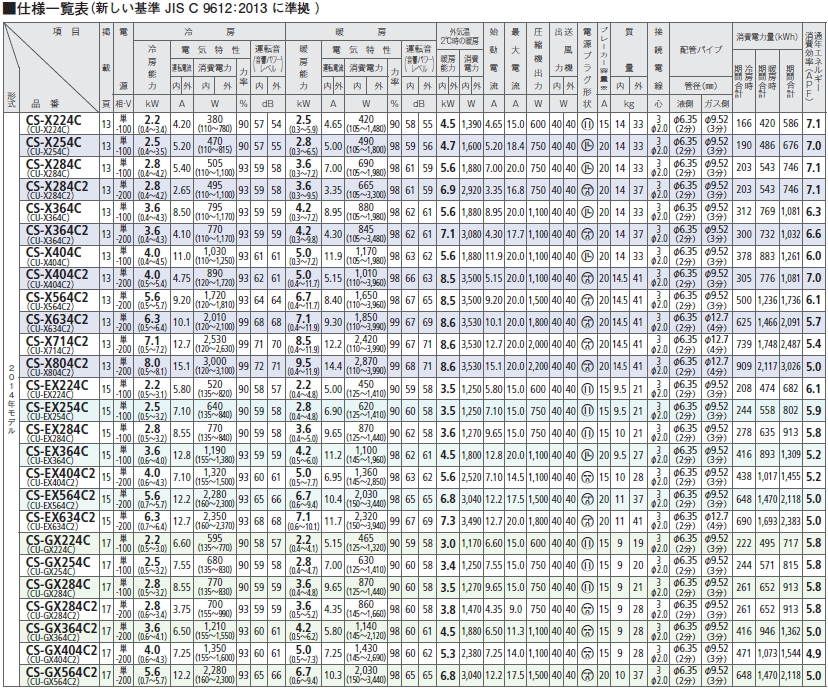Click the APF value 6.6 in the CS-X364C2 row
Image resolution: width=828 pixels, height=688 pixels.
pyautogui.click(x=814, y=234)
